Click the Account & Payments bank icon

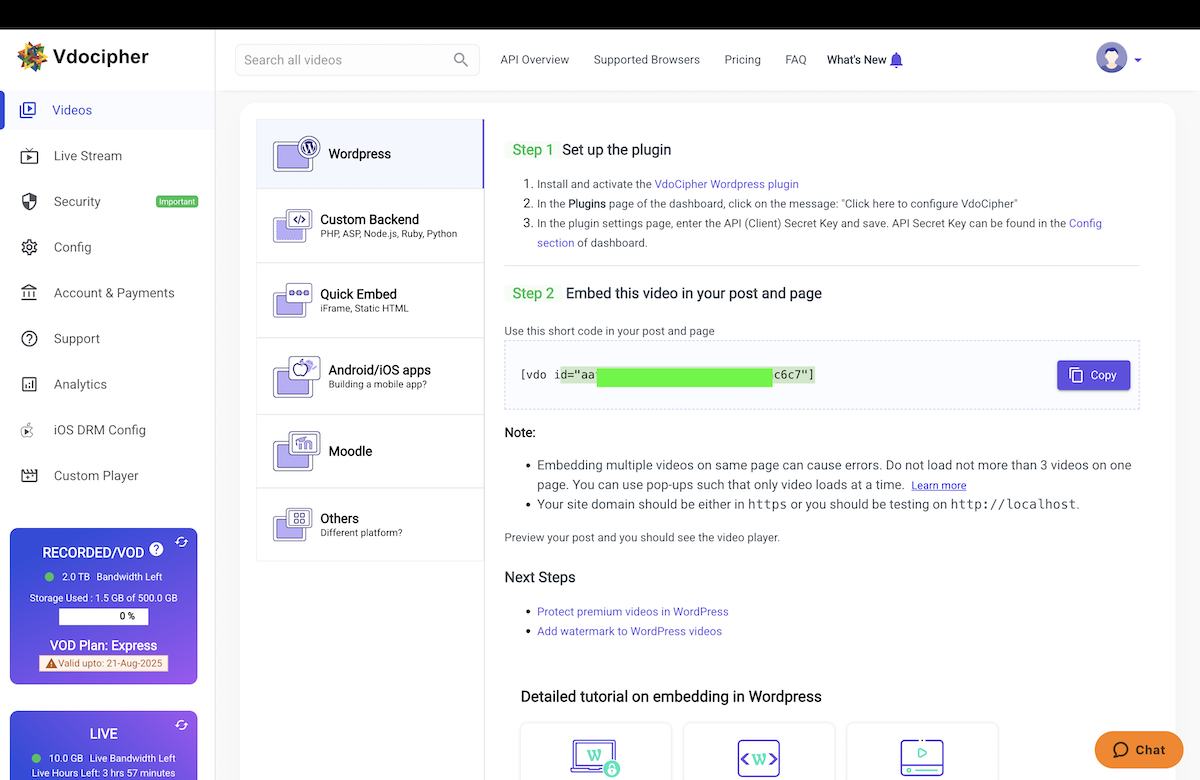pyautogui.click(x=30, y=293)
